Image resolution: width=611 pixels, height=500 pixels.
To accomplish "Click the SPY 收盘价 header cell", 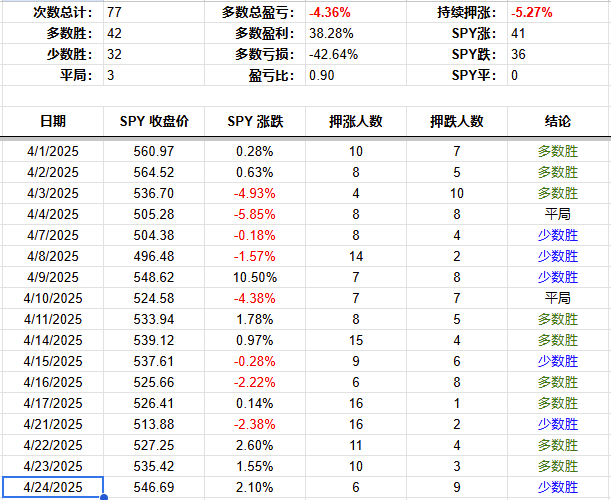I will (153, 121).
